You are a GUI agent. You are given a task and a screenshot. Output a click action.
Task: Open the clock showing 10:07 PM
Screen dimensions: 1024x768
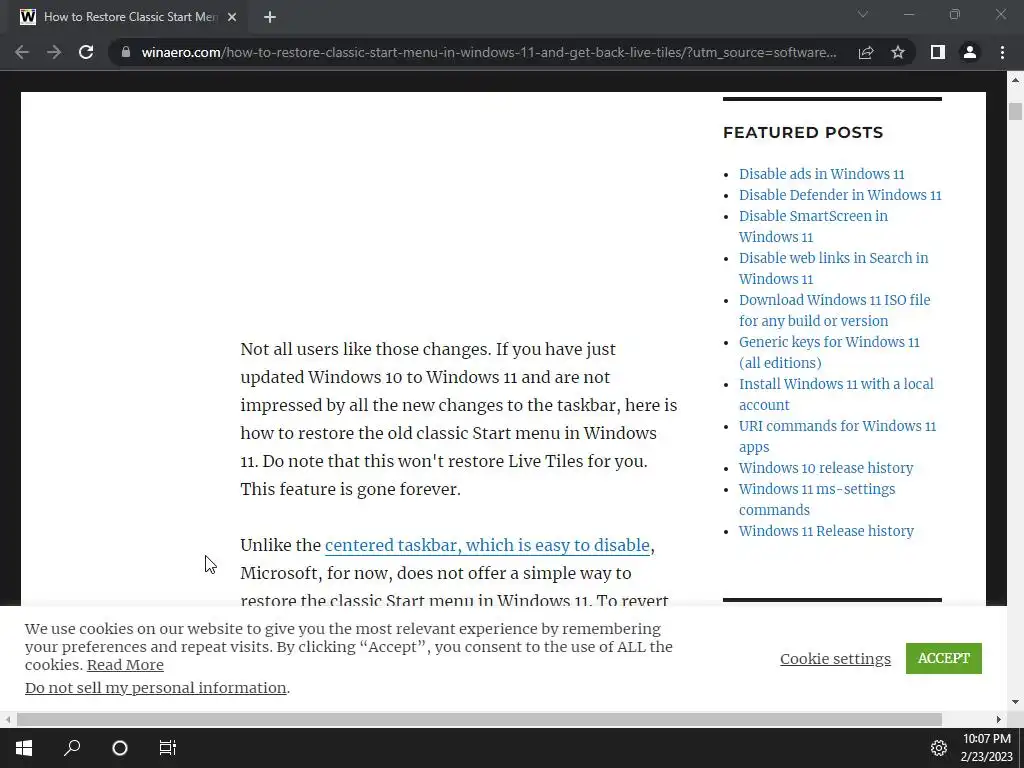[x=986, y=748]
